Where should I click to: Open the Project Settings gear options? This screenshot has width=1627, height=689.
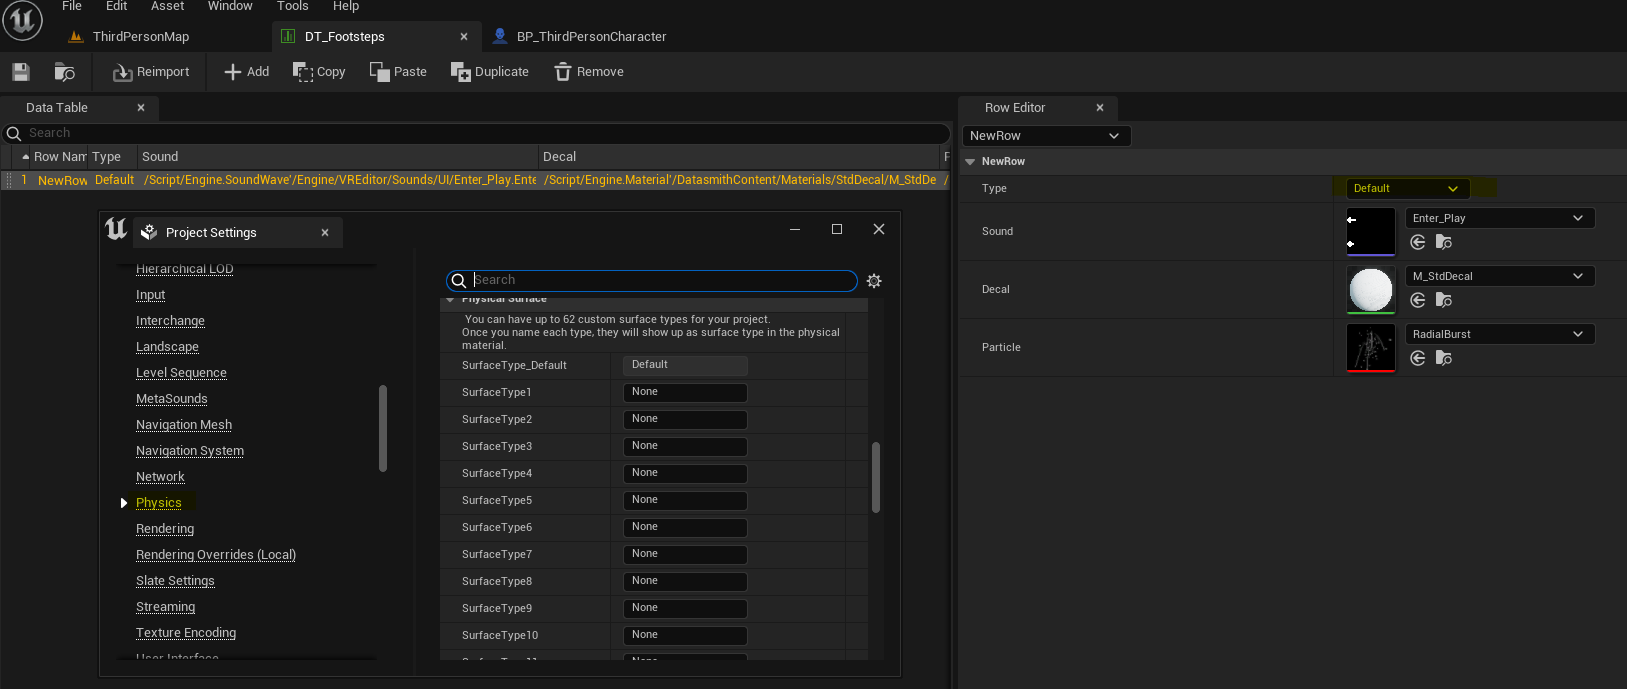coord(874,281)
